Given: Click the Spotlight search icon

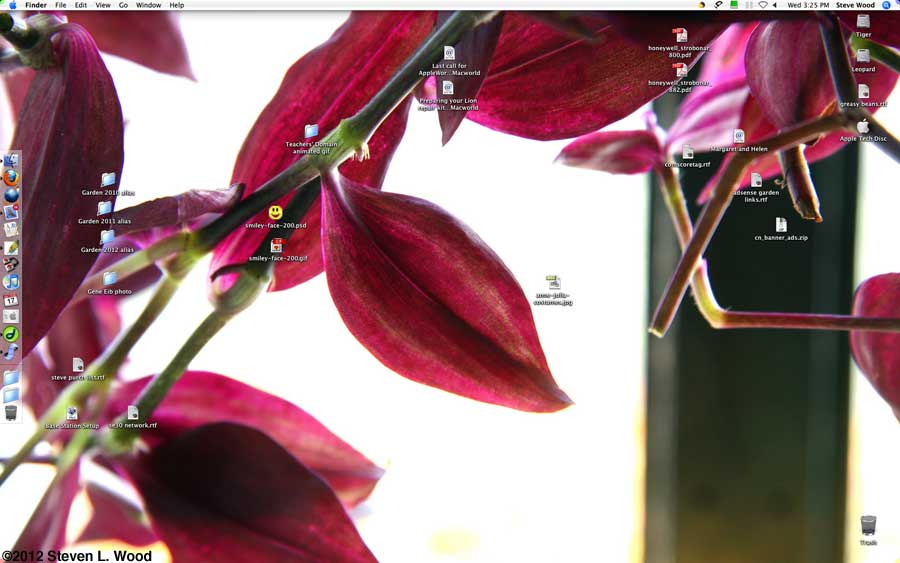Looking at the screenshot, I should point(887,5).
